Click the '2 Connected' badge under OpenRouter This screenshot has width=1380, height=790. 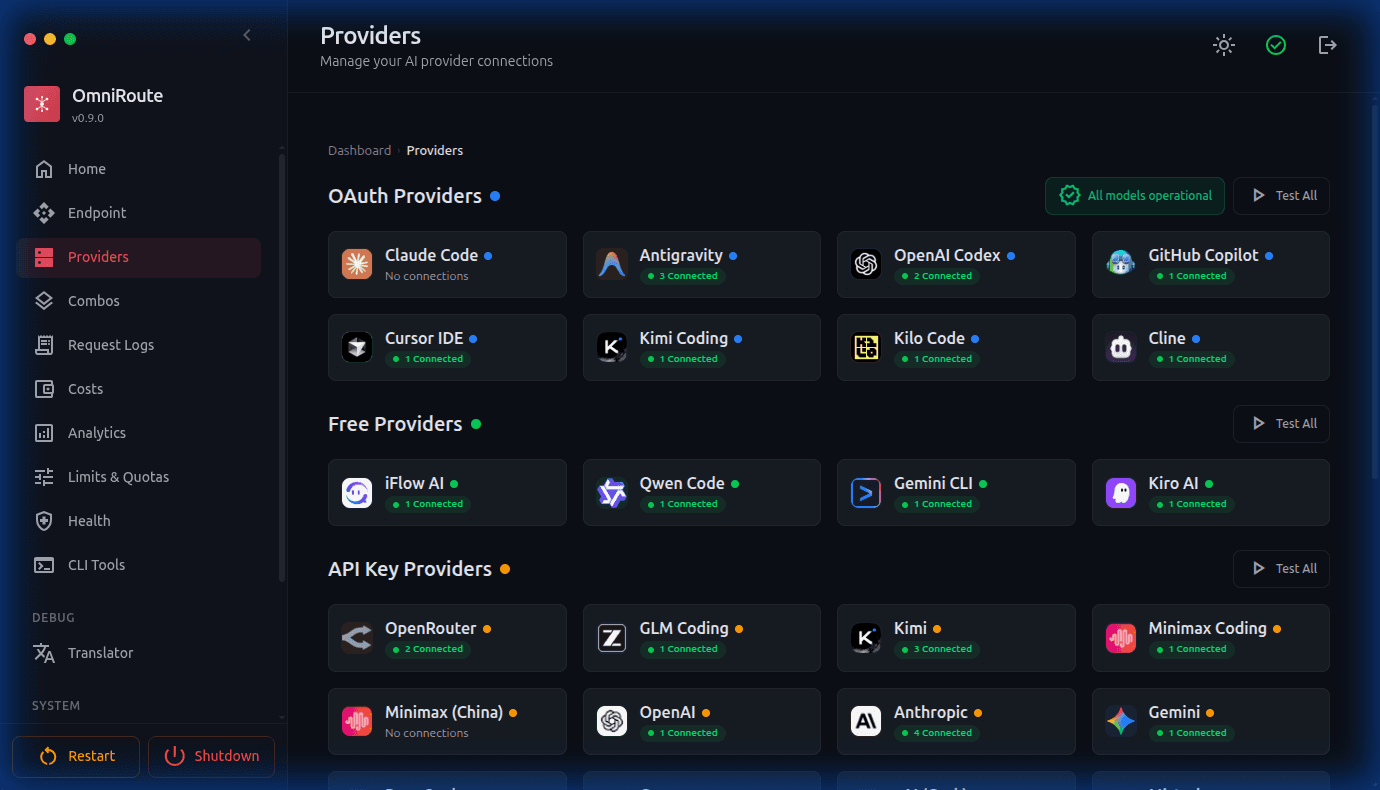coord(428,649)
